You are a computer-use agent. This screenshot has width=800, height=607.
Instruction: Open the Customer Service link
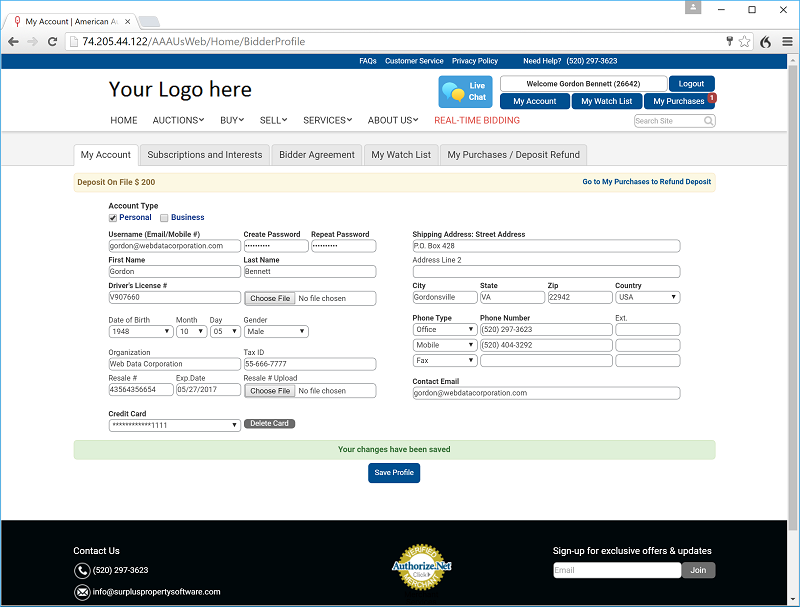414,61
